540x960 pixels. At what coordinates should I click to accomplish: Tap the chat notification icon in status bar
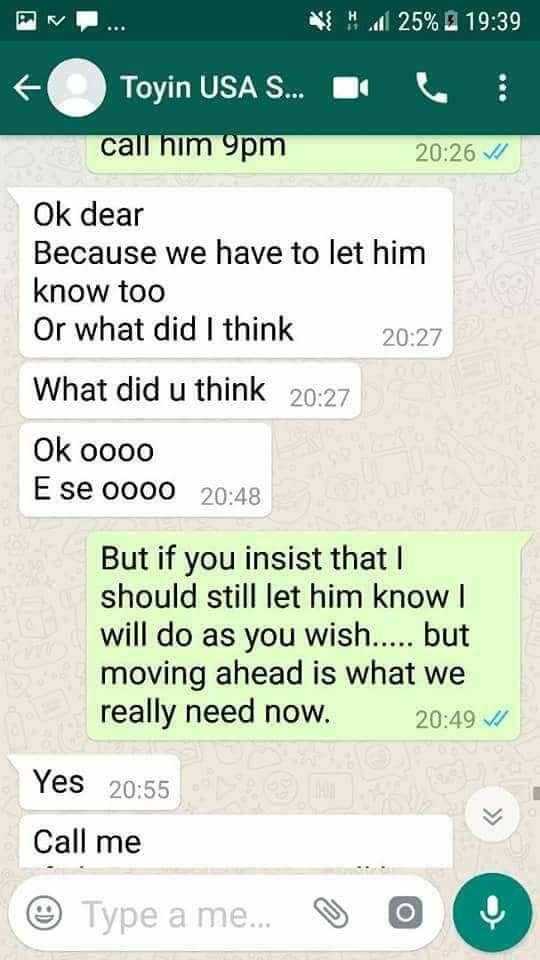[x=86, y=22]
